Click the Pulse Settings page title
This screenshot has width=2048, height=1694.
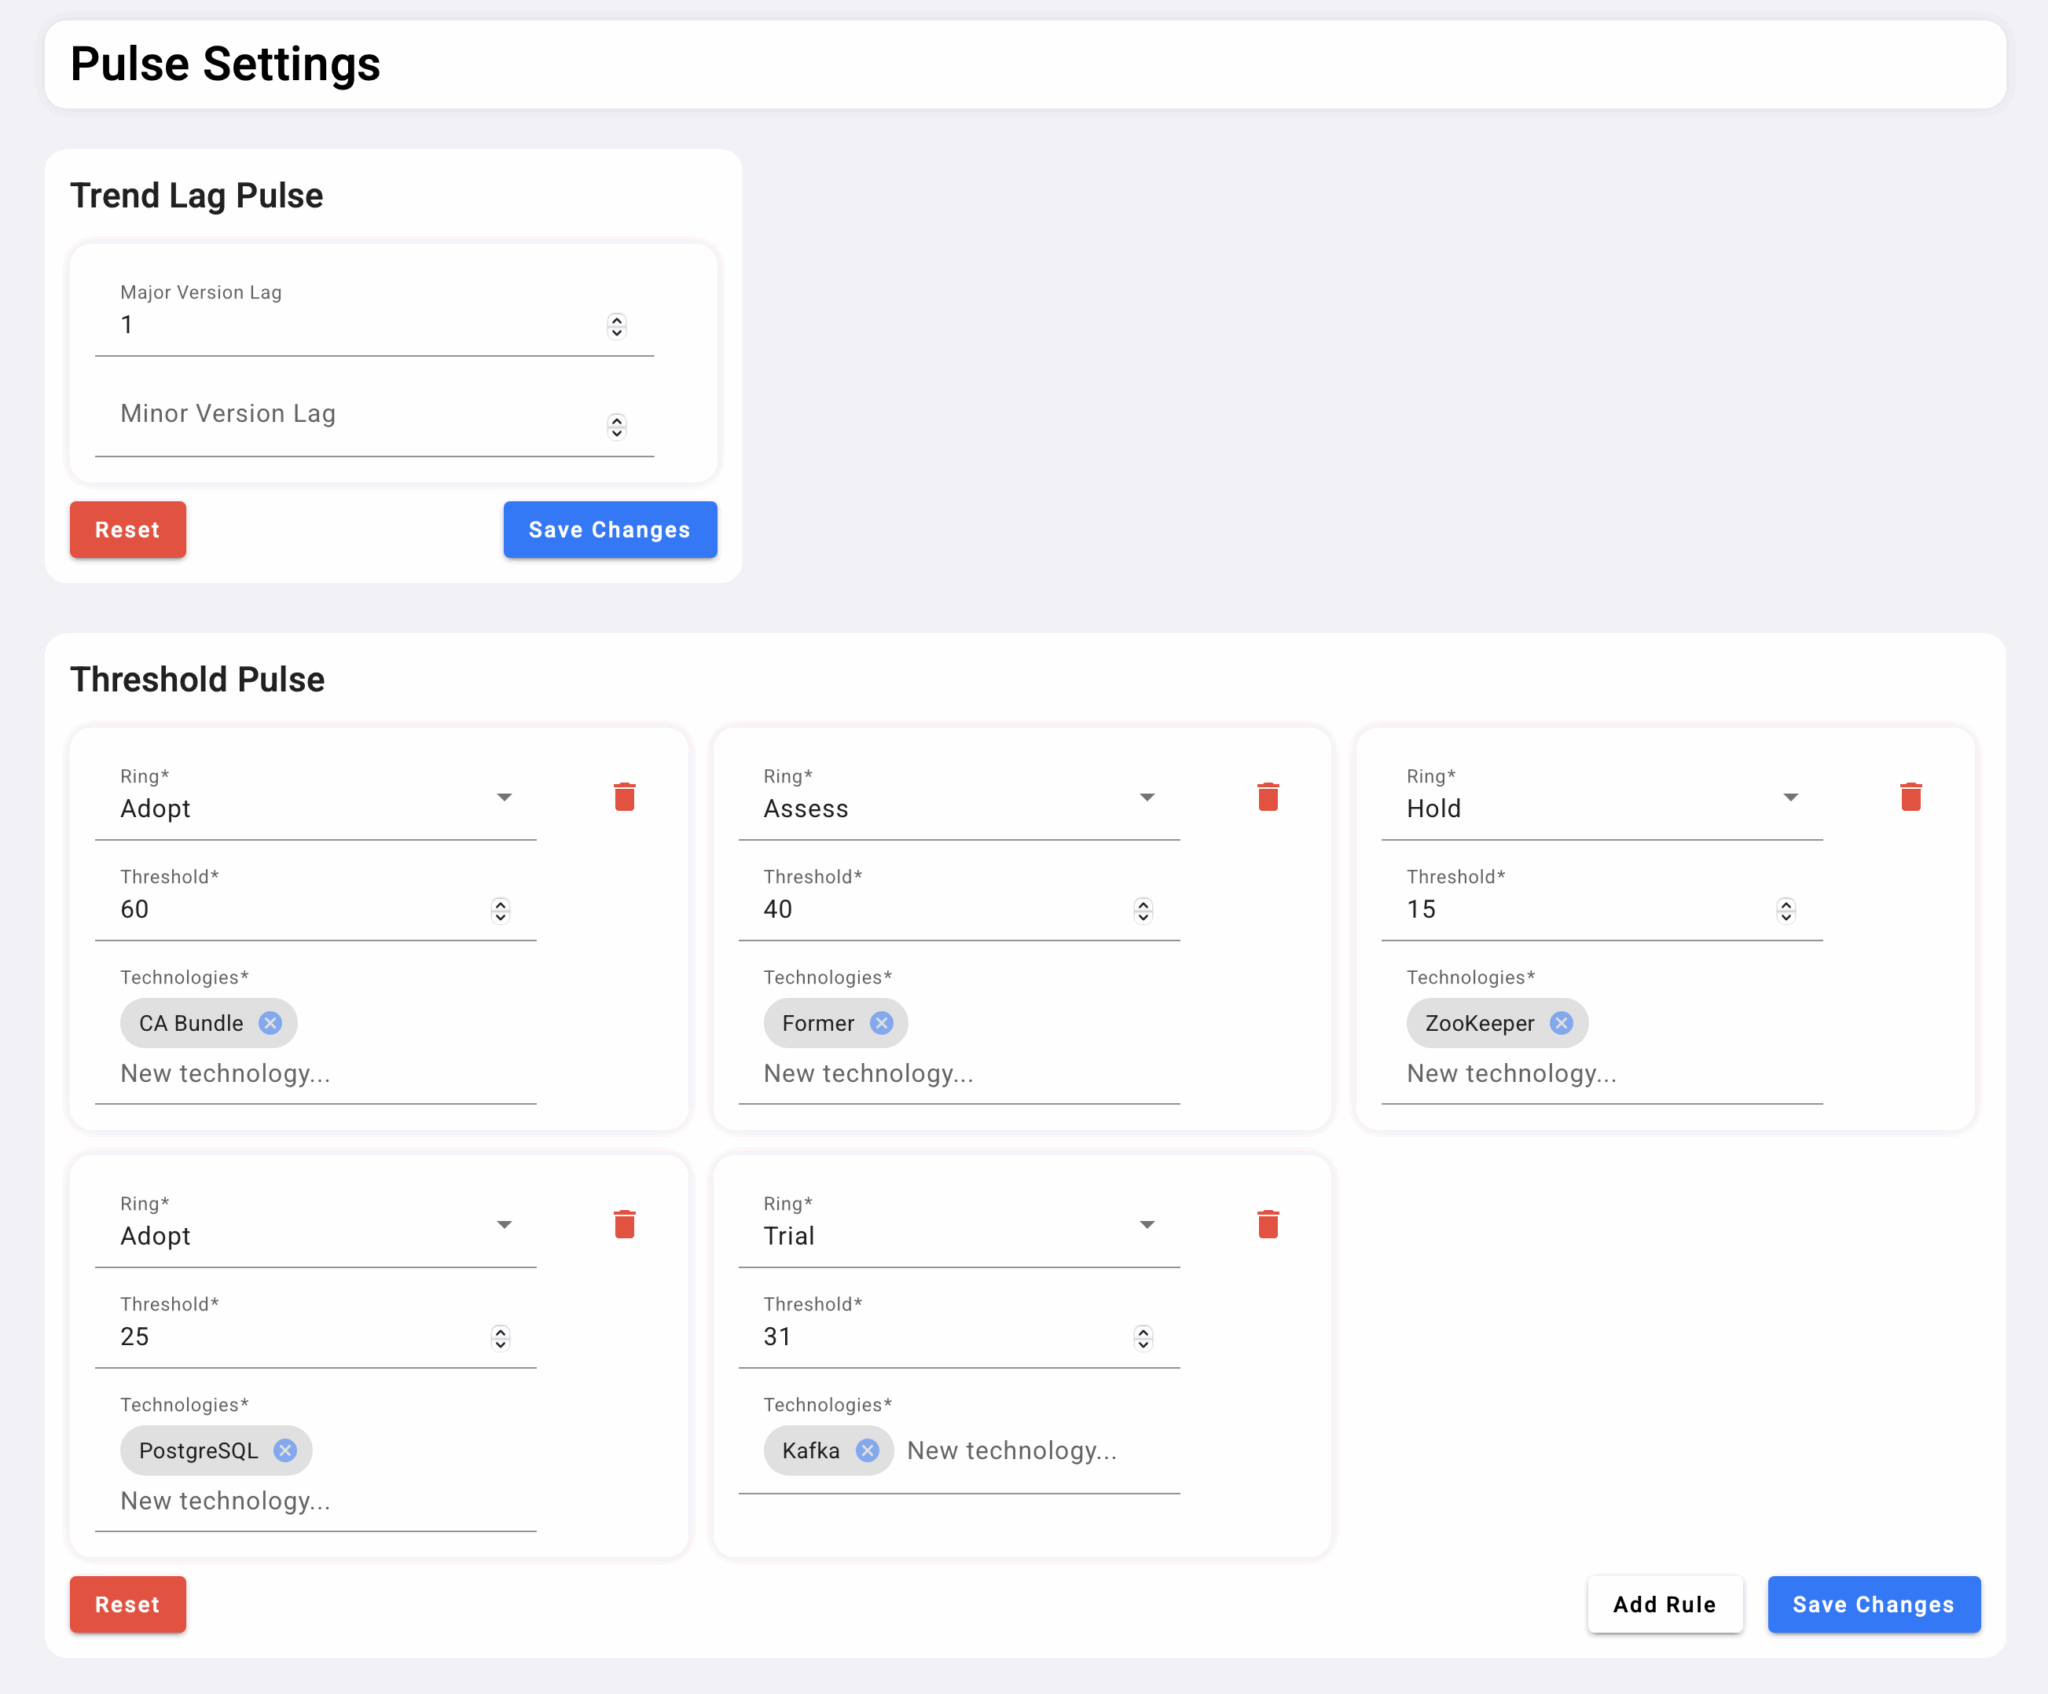pyautogui.click(x=225, y=65)
